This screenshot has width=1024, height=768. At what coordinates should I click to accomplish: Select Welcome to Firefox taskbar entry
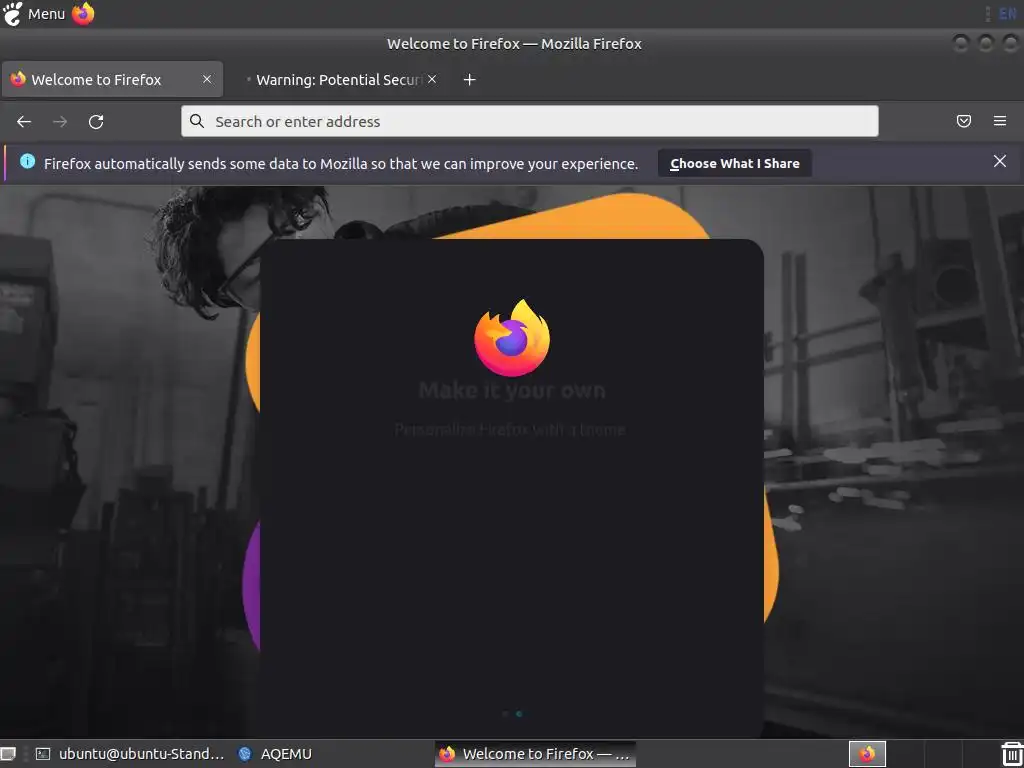tap(536, 754)
